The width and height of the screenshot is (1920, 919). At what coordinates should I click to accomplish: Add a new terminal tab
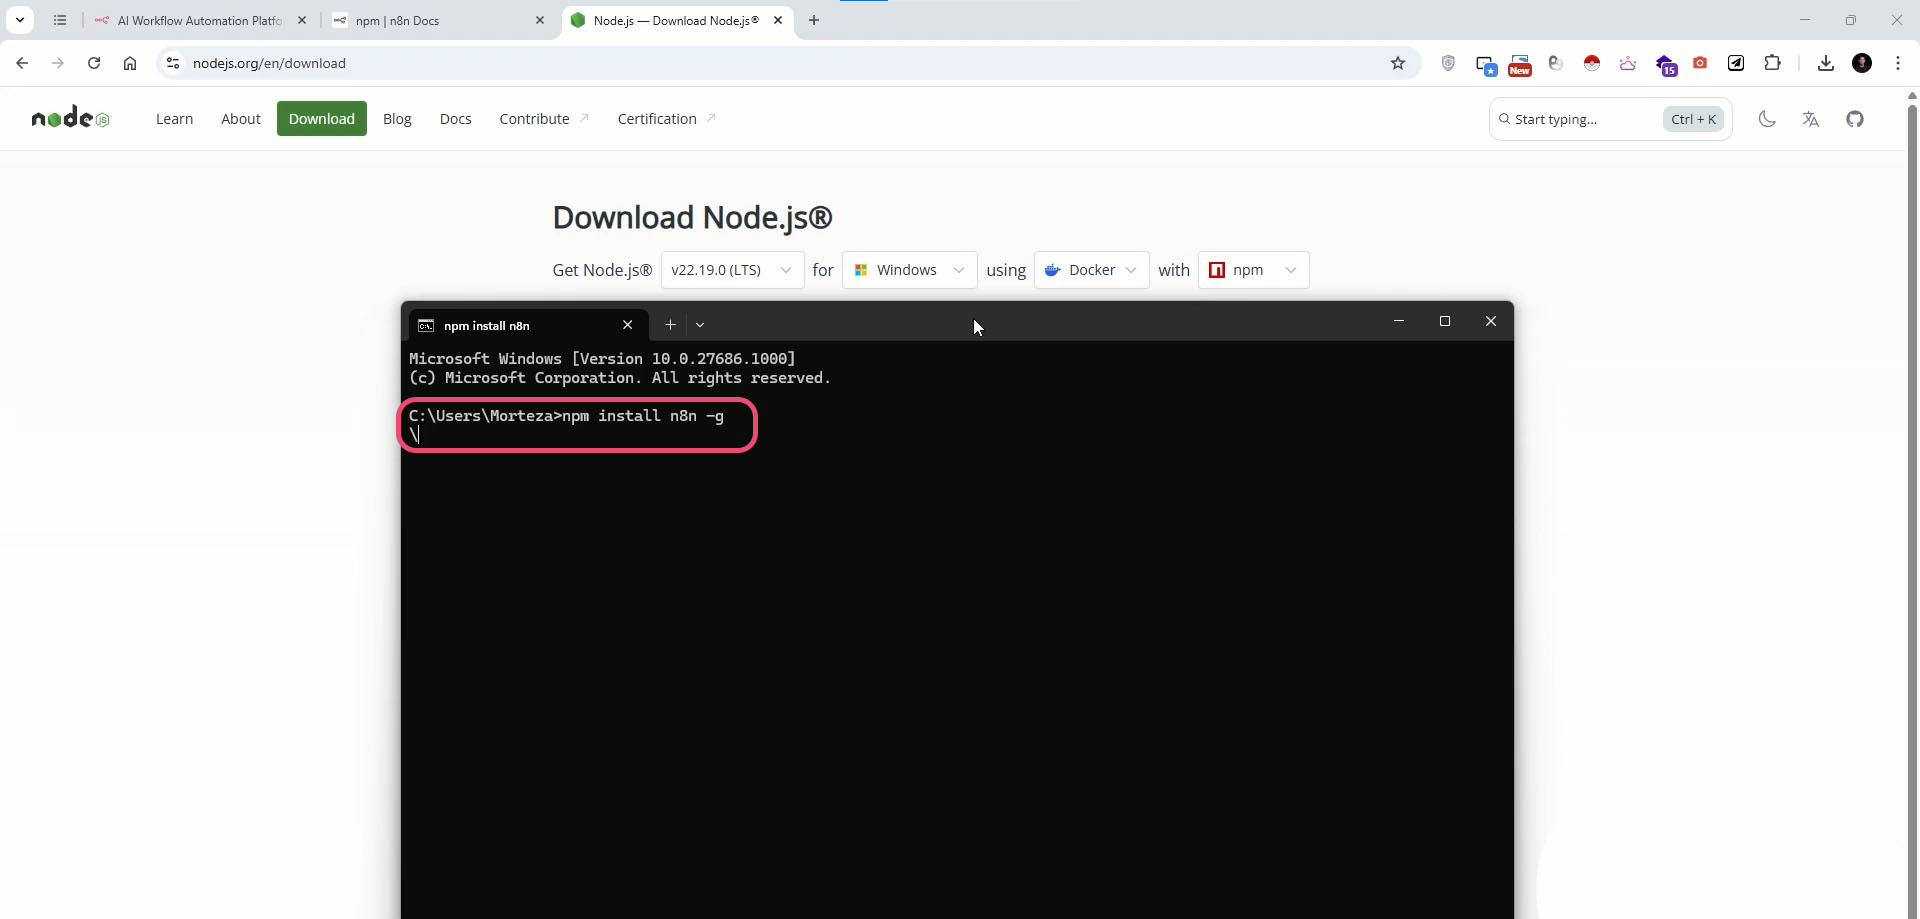tap(671, 325)
